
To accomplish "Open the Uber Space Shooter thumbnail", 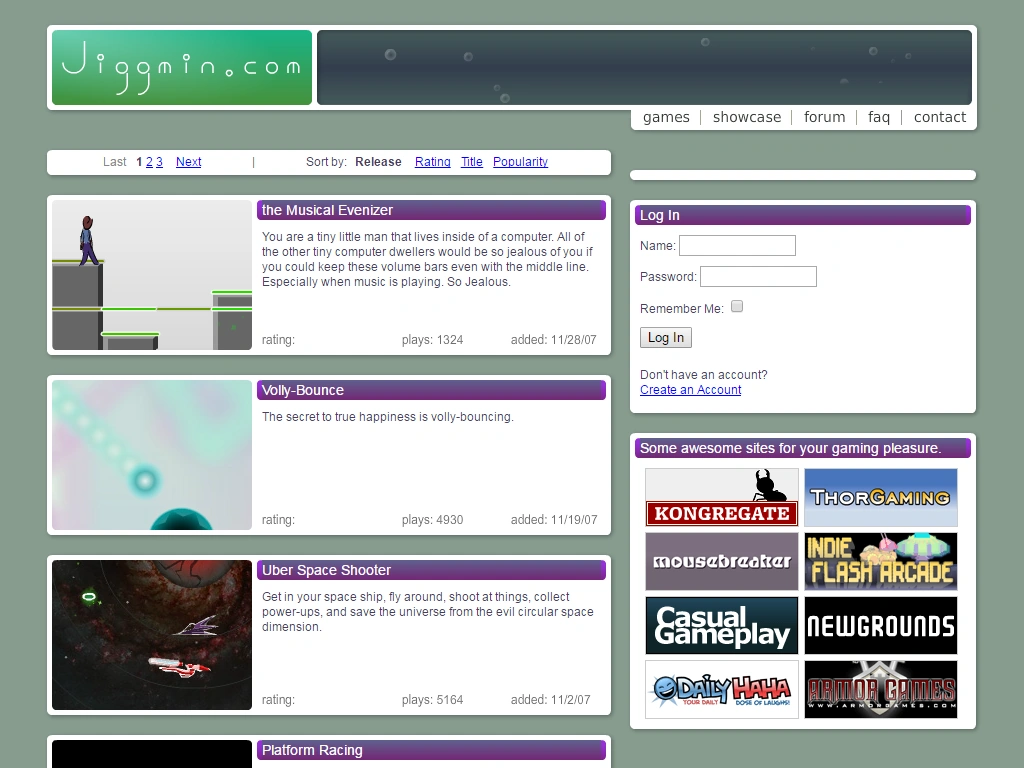I will [x=152, y=635].
